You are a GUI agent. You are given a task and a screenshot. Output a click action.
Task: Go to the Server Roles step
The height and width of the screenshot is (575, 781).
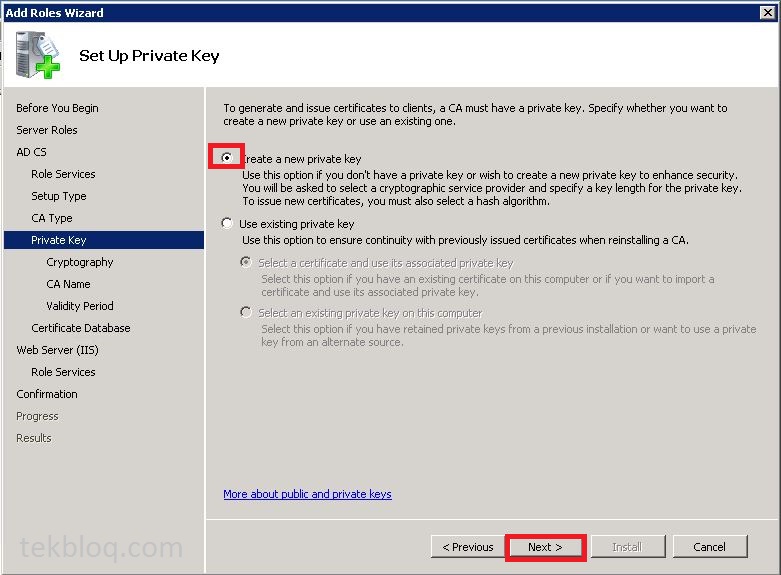click(x=47, y=130)
